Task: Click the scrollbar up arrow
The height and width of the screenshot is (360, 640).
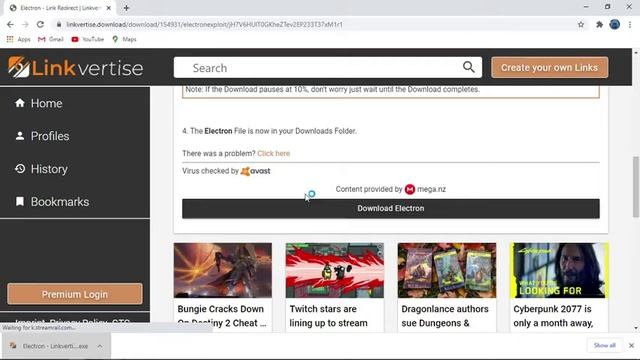Action: [x=636, y=53]
